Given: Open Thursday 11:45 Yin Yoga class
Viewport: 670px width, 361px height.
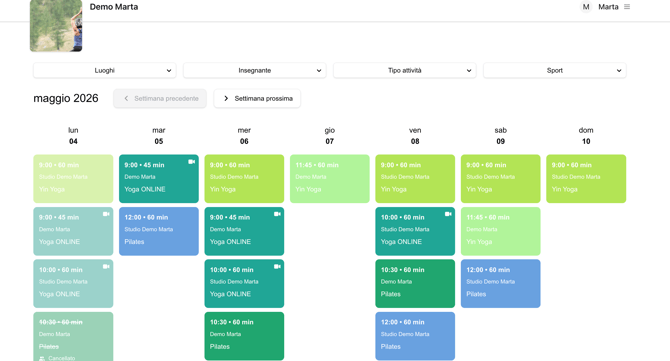Looking at the screenshot, I should [329, 179].
